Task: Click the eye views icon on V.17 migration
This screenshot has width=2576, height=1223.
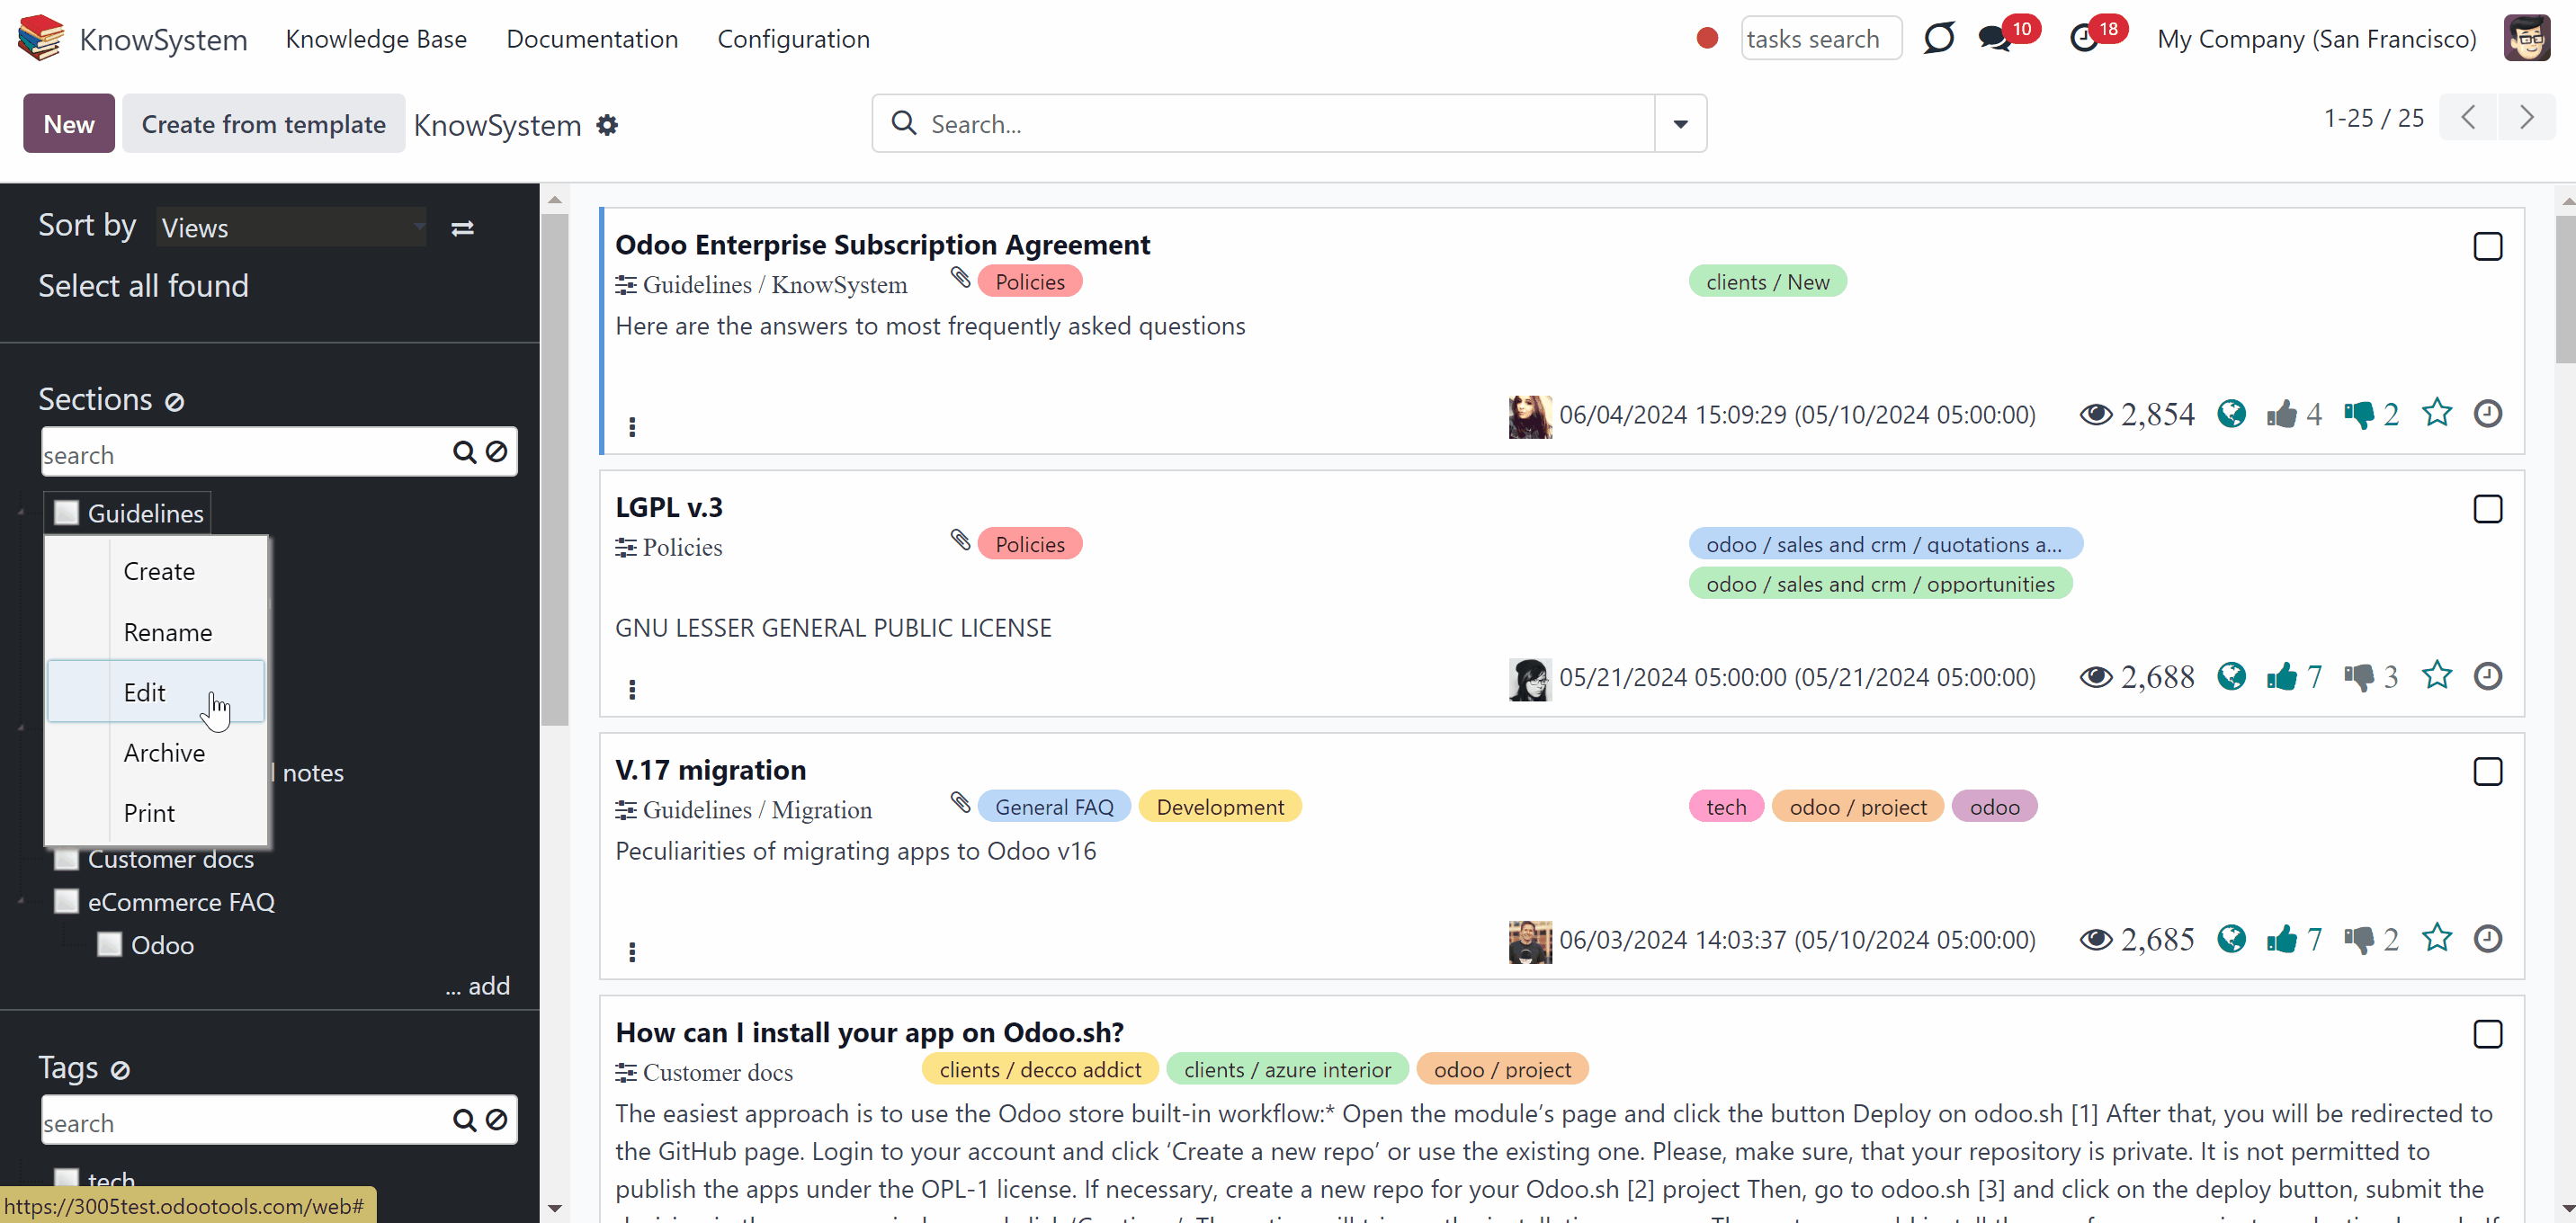Action: (2096, 940)
